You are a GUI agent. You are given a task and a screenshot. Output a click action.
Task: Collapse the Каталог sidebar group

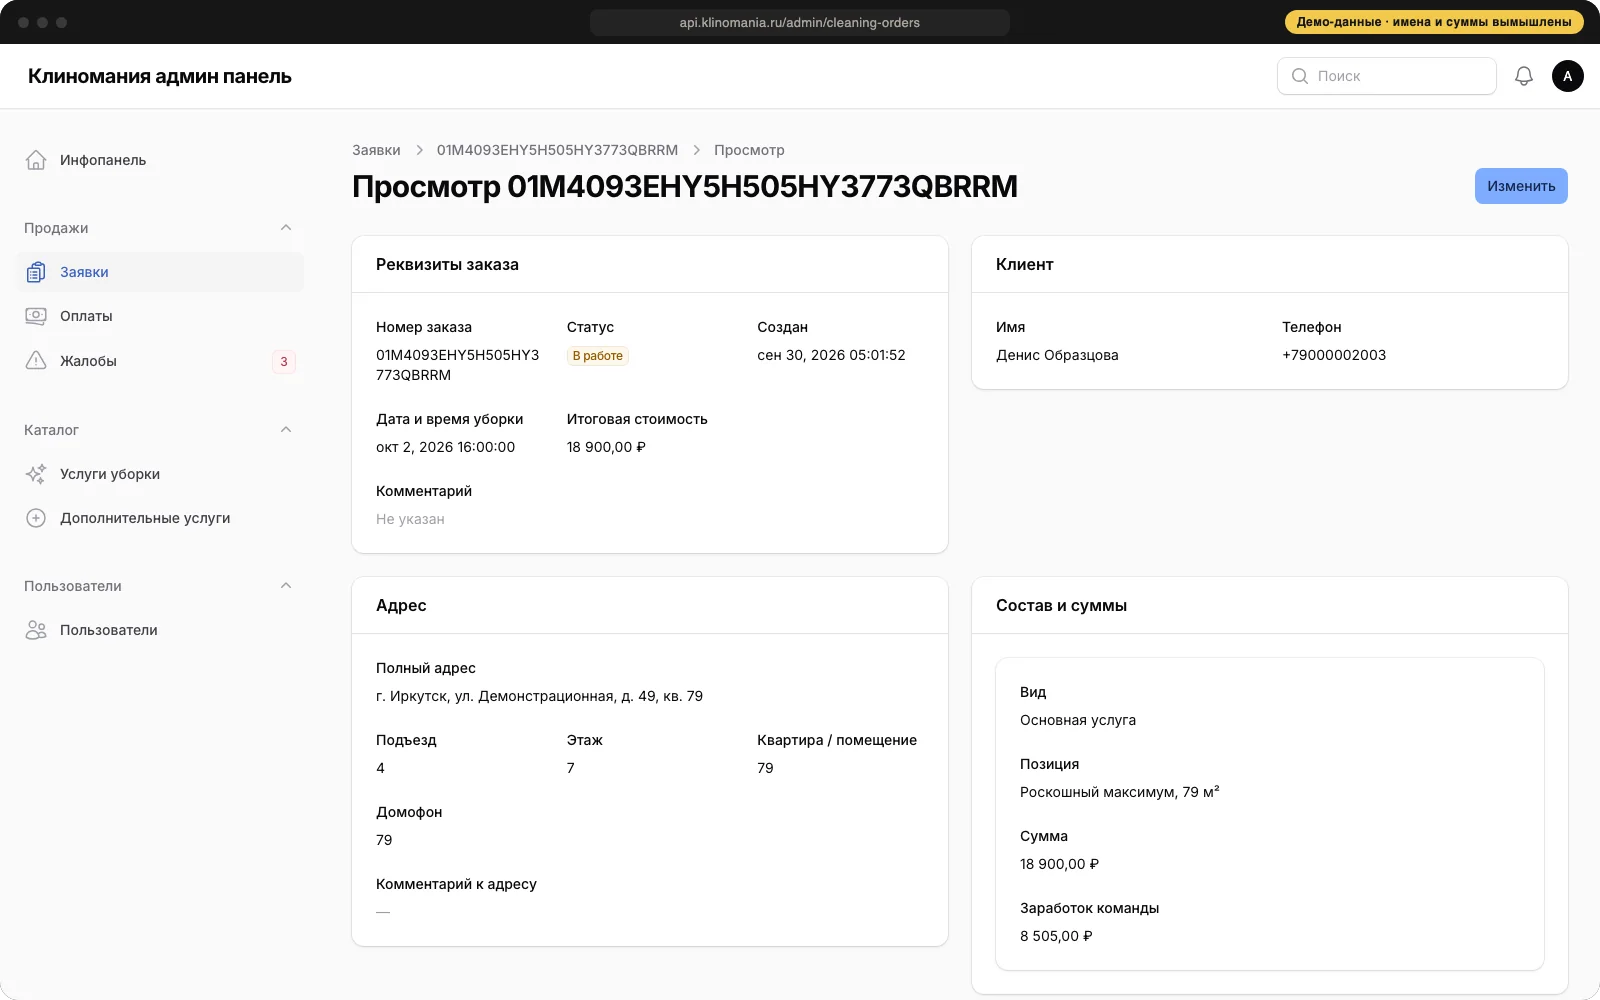click(286, 430)
